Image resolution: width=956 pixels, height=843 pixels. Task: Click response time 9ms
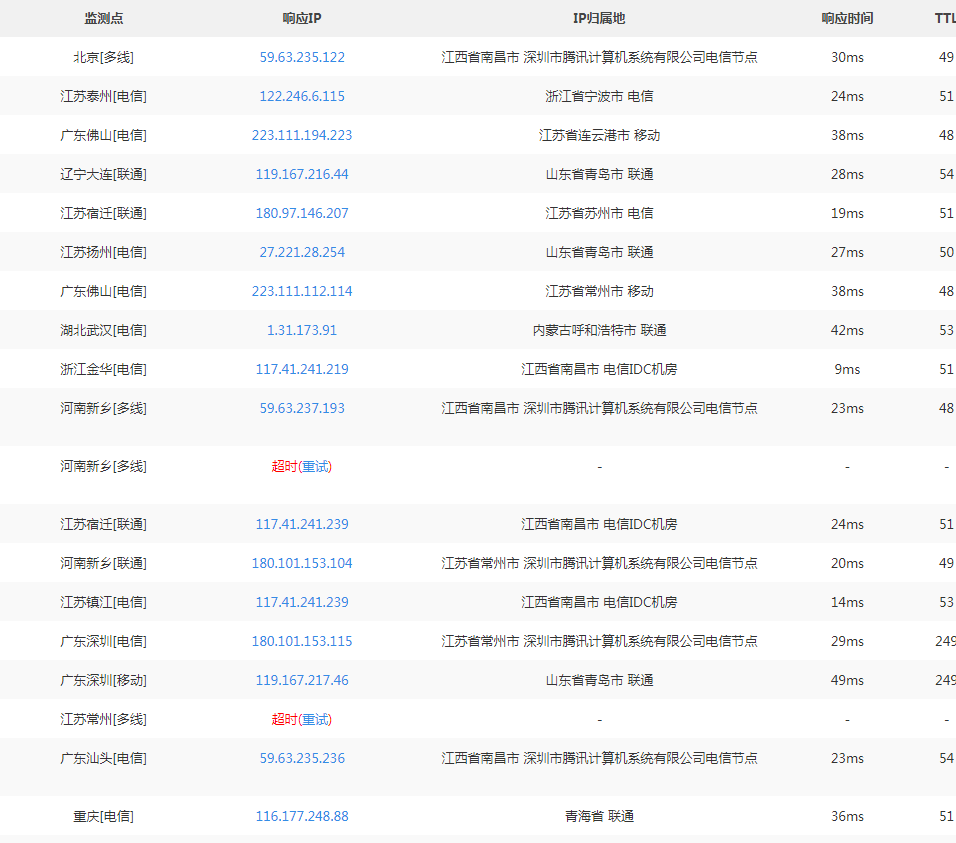click(847, 369)
